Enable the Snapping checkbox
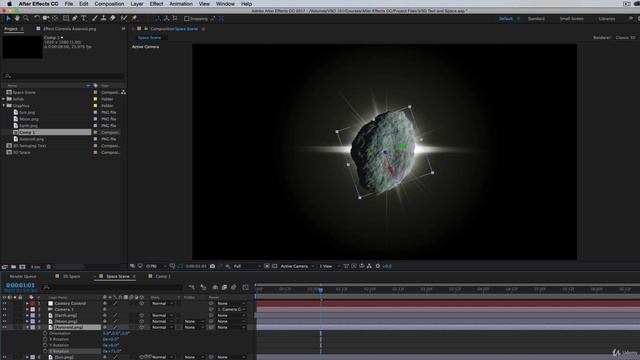The image size is (640, 360). click(187, 19)
